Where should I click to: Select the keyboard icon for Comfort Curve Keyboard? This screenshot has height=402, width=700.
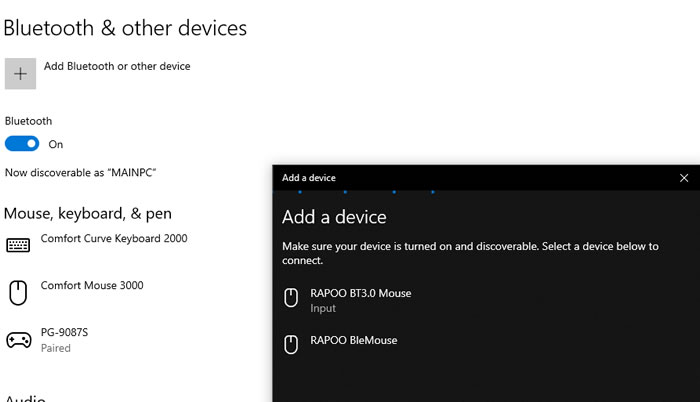click(x=18, y=245)
